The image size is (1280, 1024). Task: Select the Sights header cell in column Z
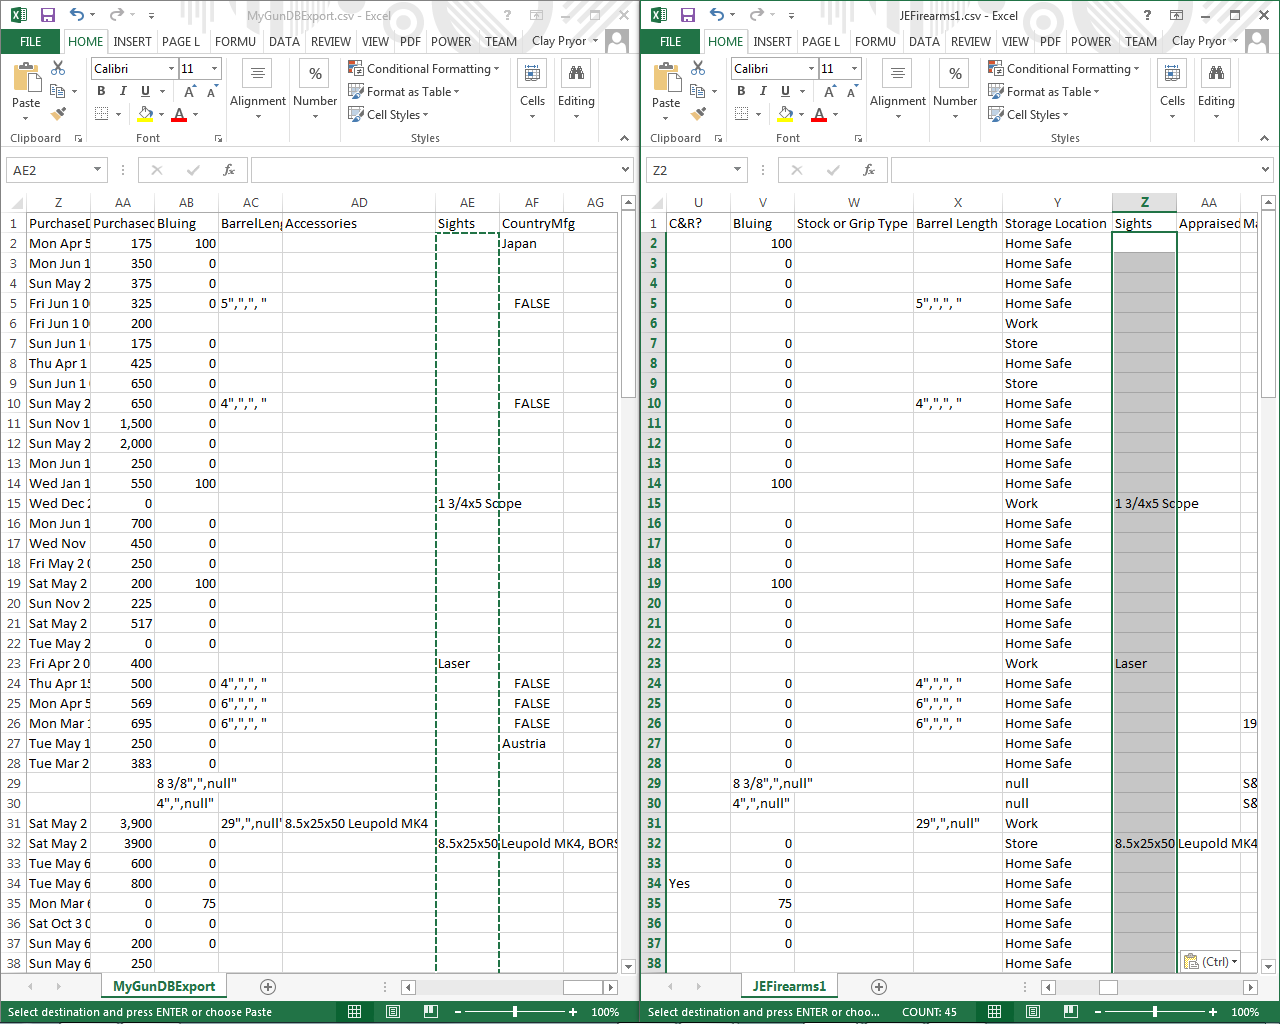1144,224
